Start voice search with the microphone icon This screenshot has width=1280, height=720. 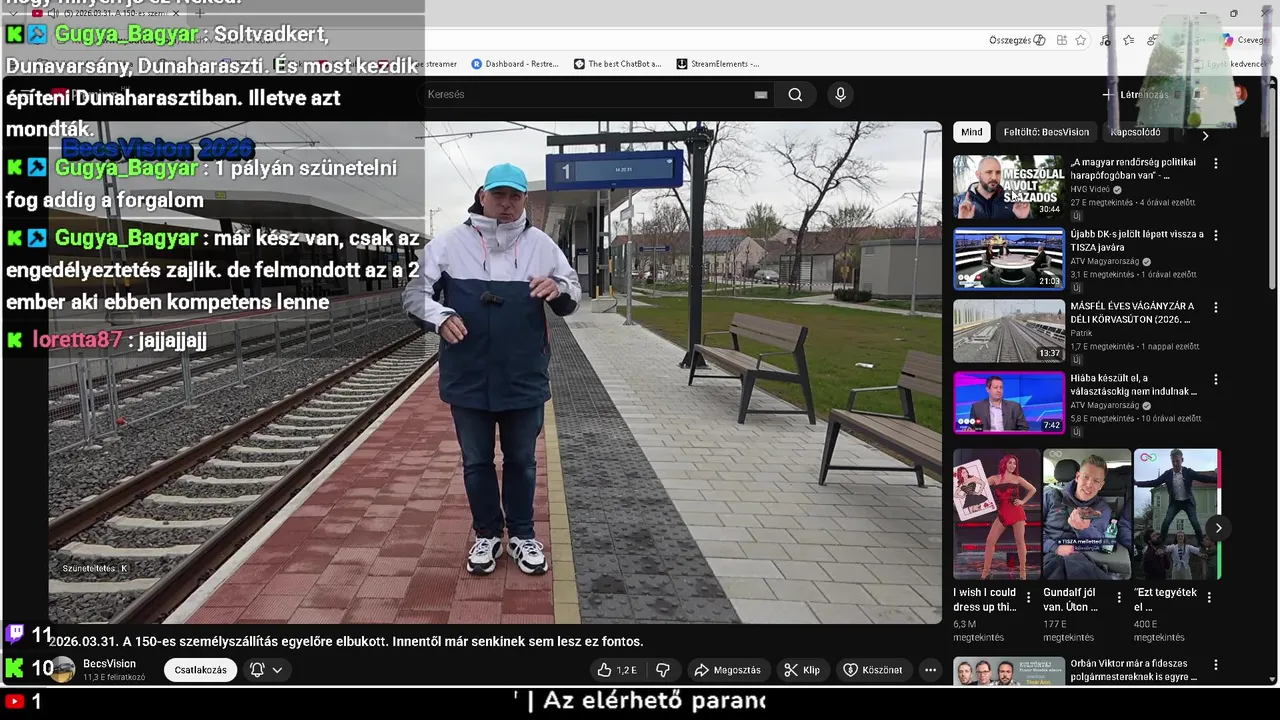click(840, 95)
